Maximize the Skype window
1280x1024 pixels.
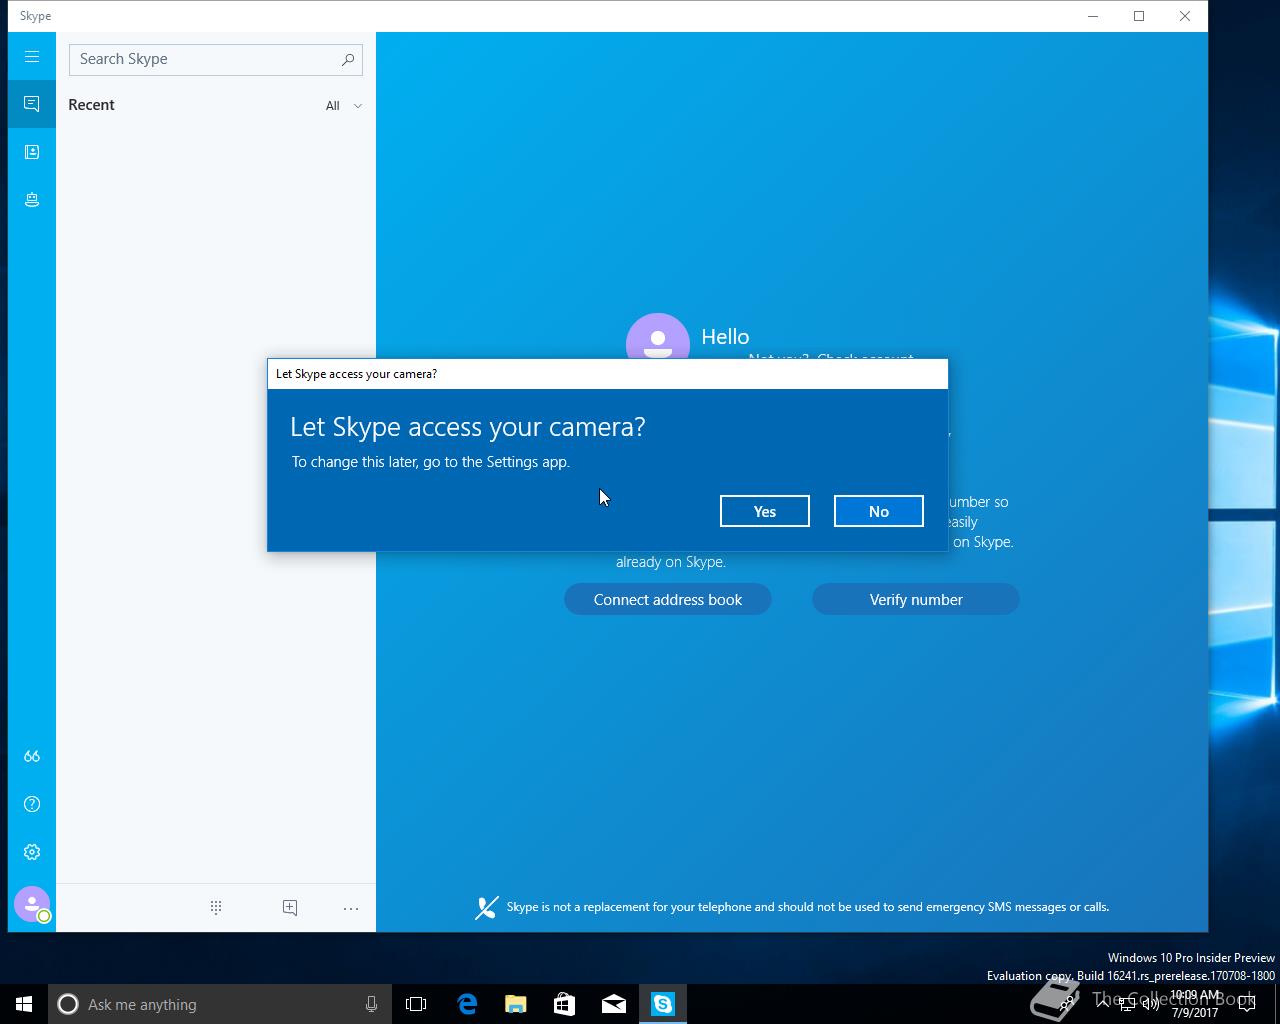click(1139, 16)
